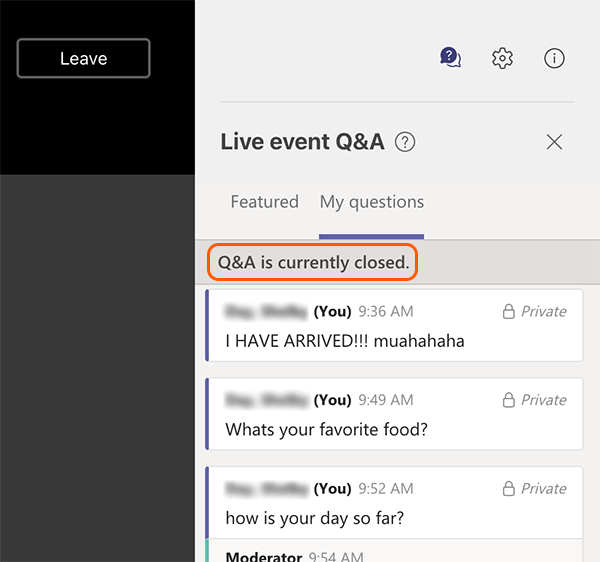Click the 'Q&A is currently closed' notice
The height and width of the screenshot is (562, 600).
coord(313,263)
